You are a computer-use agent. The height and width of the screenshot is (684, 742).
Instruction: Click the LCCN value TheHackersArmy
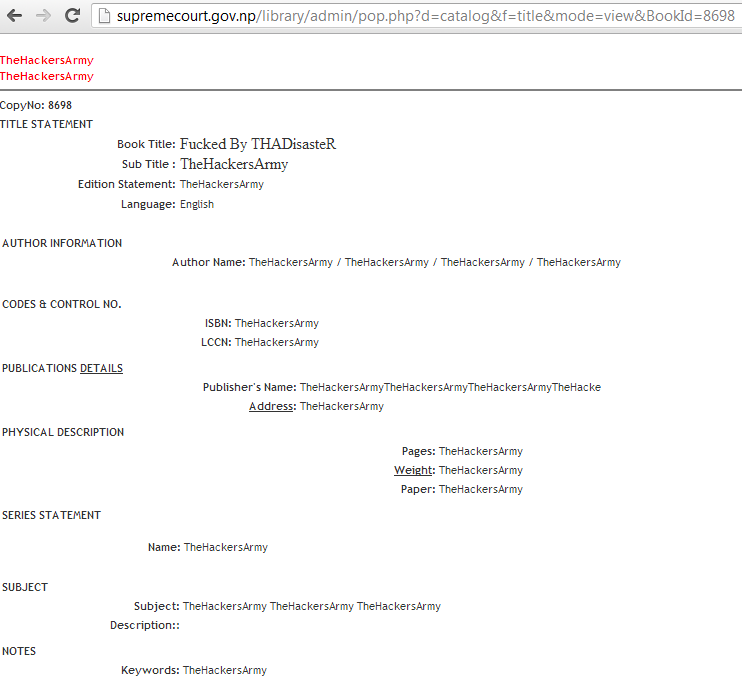pos(277,343)
